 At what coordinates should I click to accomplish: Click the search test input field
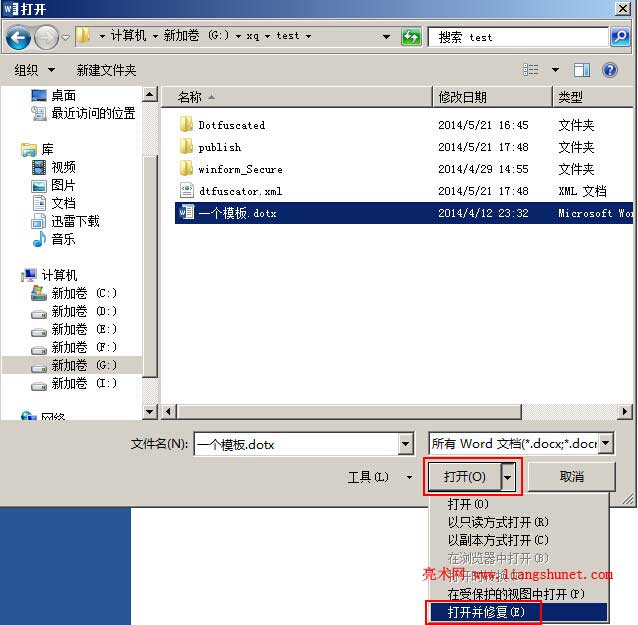tap(518, 37)
